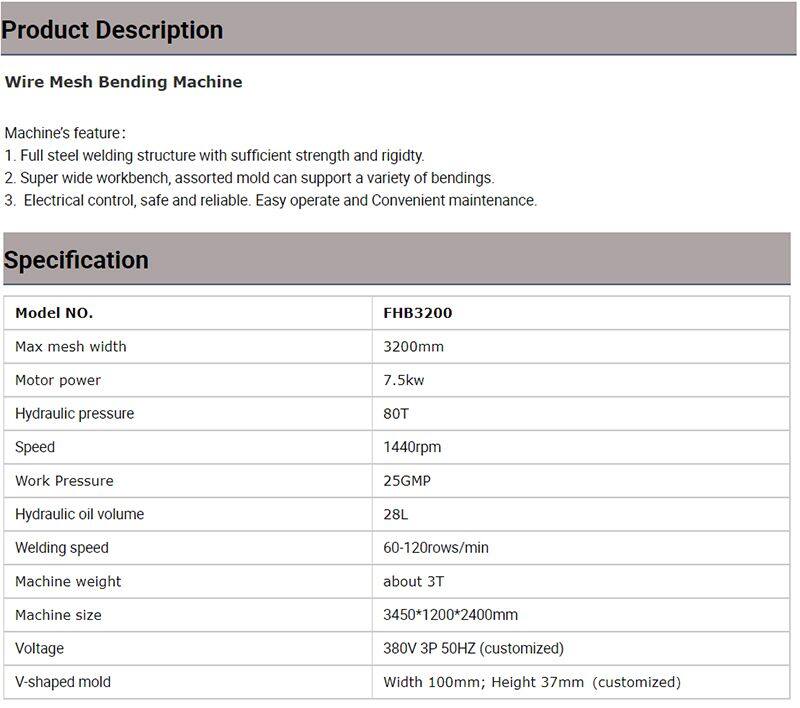The width and height of the screenshot is (800, 708).
Task: Click the Product Description heading
Action: [112, 30]
